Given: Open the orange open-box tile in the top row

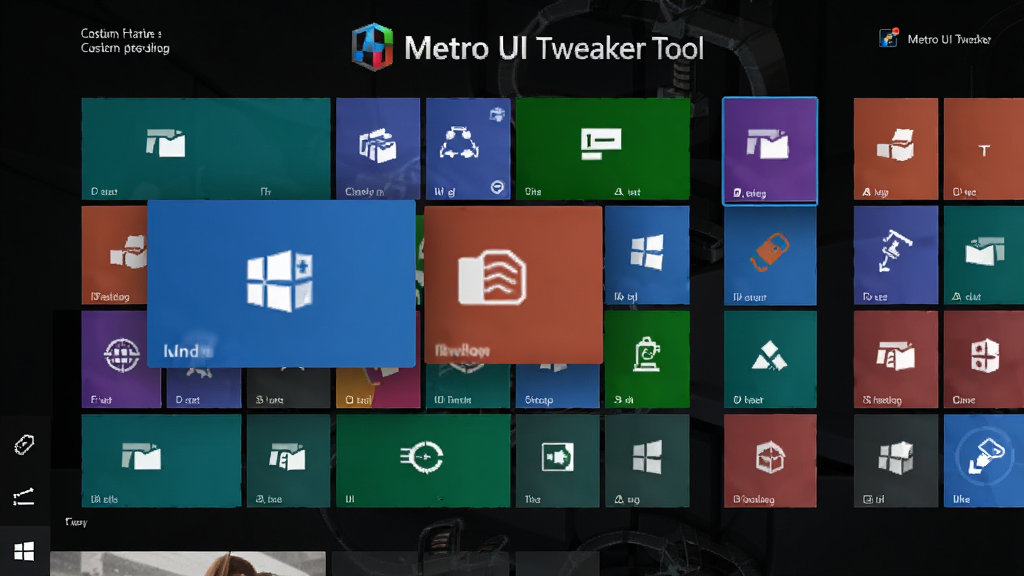Looking at the screenshot, I should coord(895,148).
